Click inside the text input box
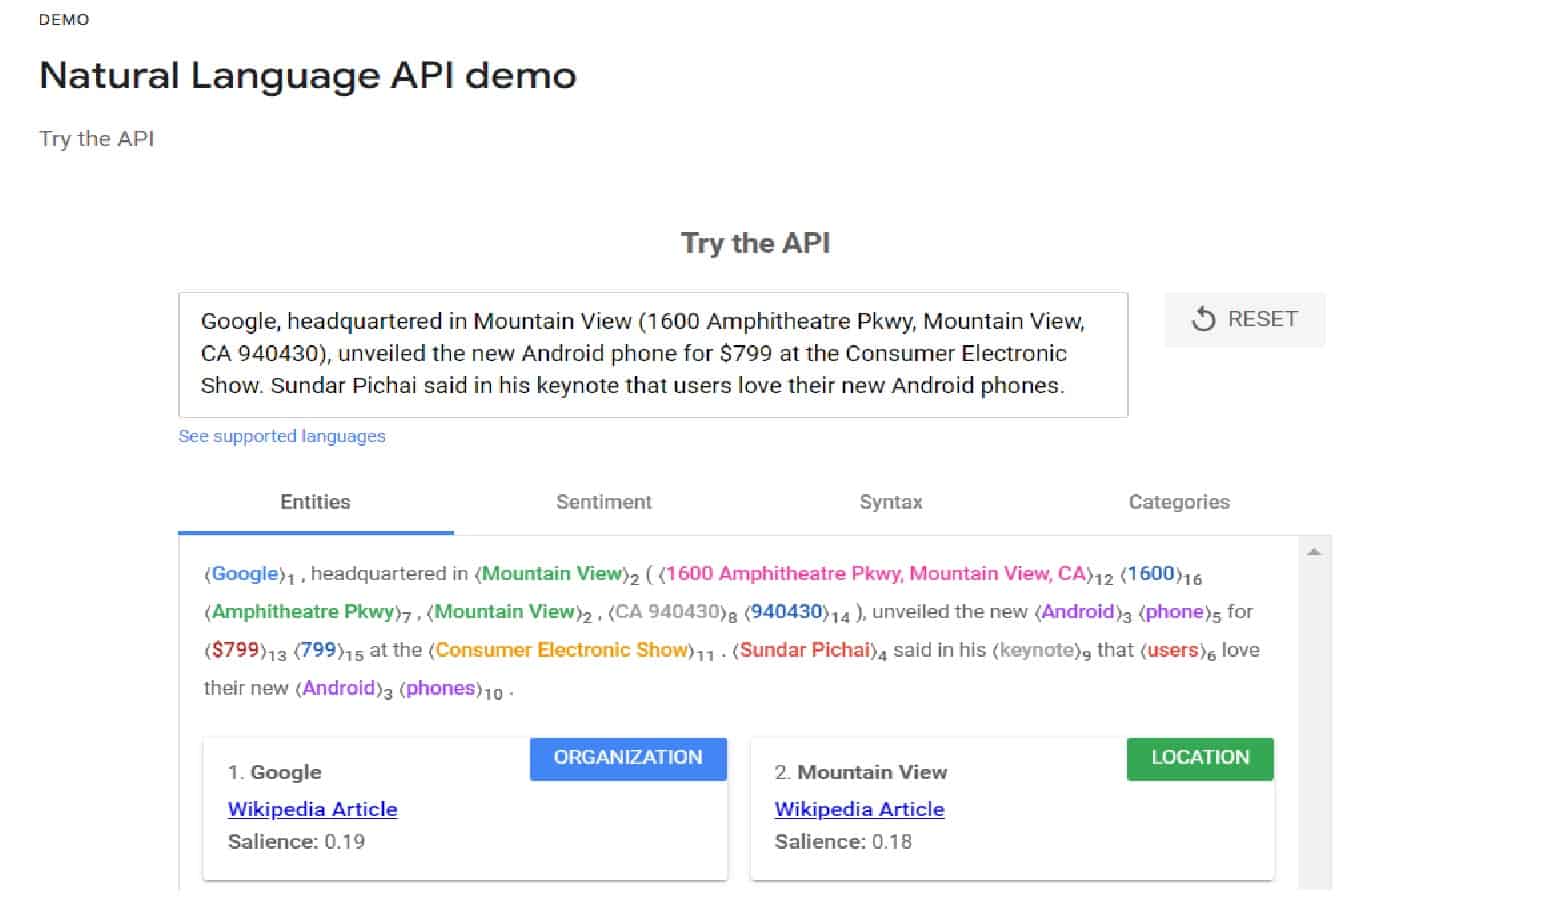Viewport: 1552px width, 900px height. [650, 353]
